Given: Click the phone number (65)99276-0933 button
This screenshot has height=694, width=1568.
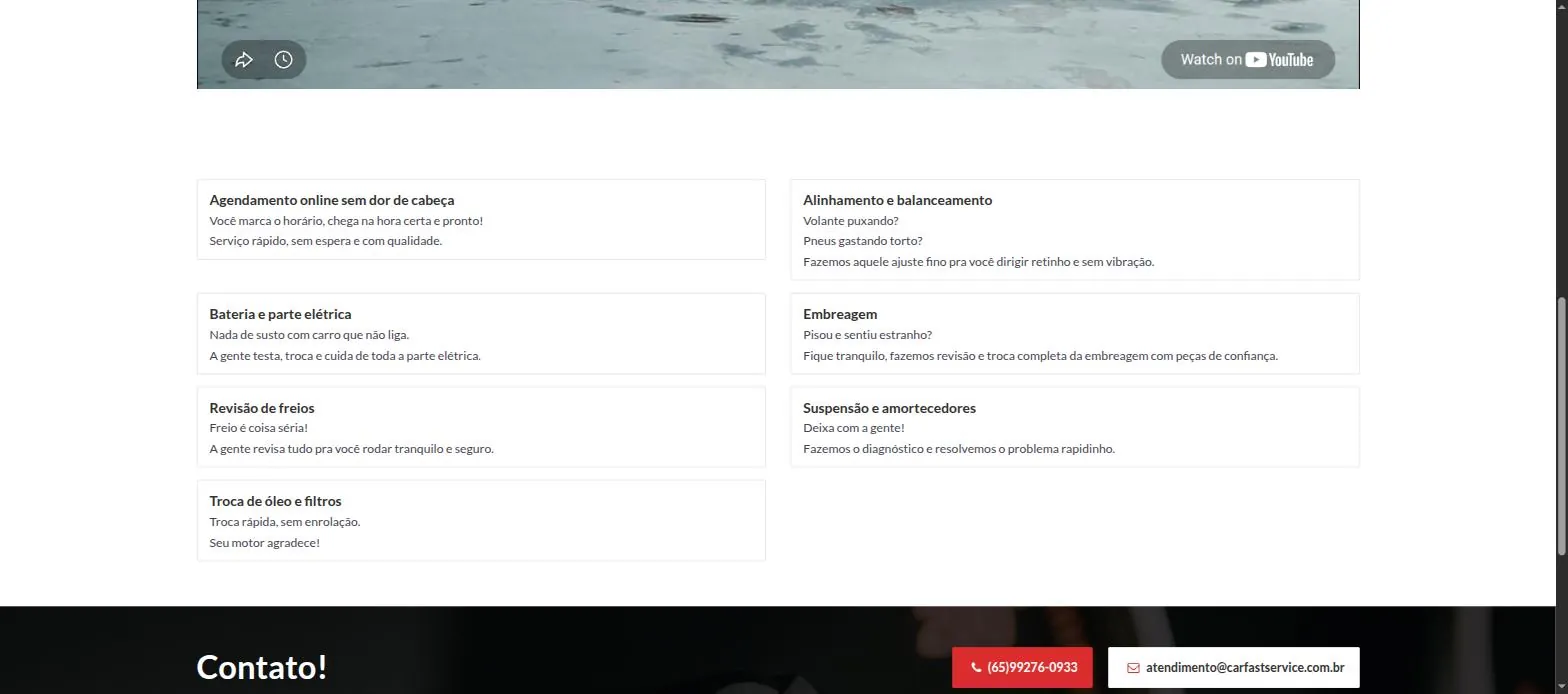Looking at the screenshot, I should (x=1022, y=667).
